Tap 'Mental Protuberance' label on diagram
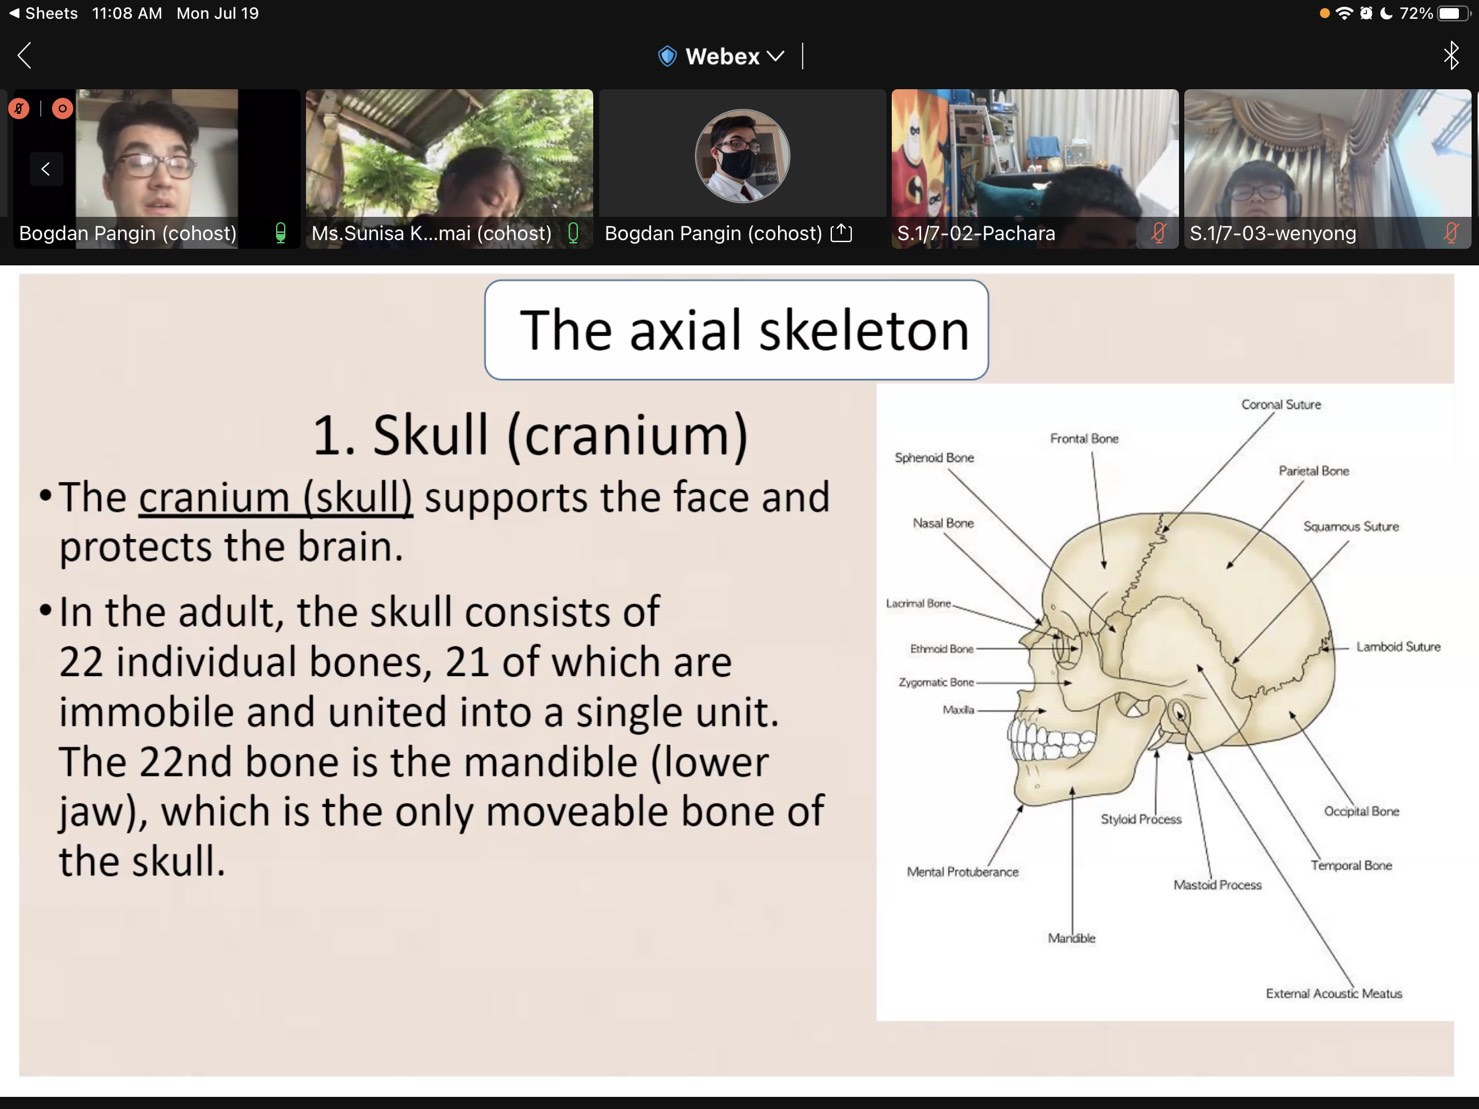 point(962,872)
